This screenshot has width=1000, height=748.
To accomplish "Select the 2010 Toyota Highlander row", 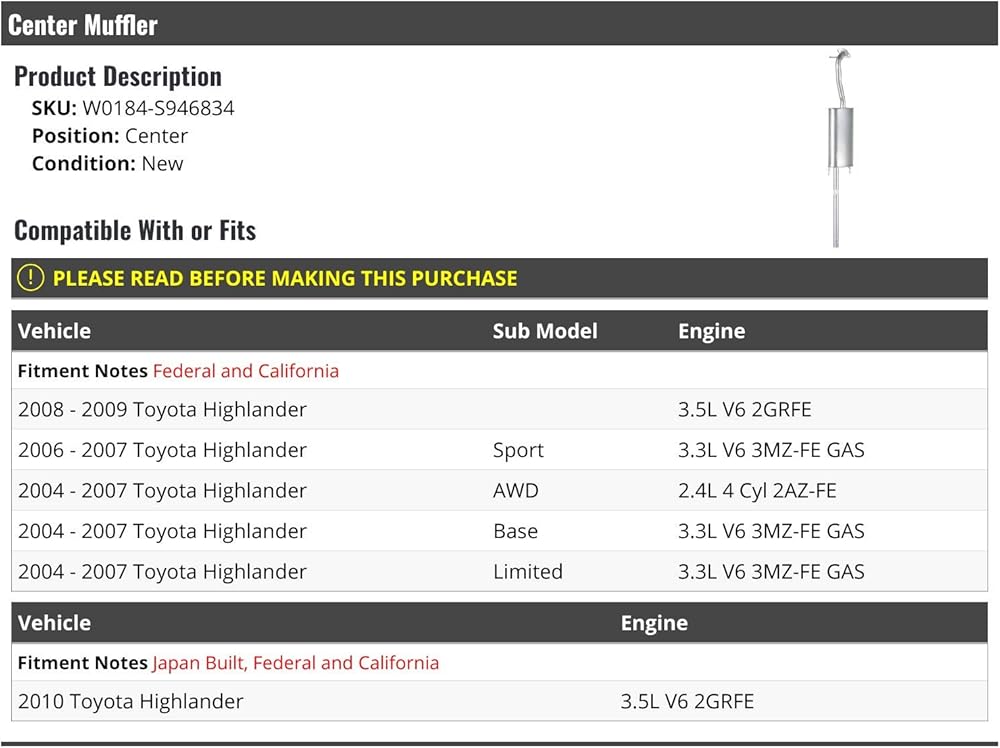I will point(499,701).
